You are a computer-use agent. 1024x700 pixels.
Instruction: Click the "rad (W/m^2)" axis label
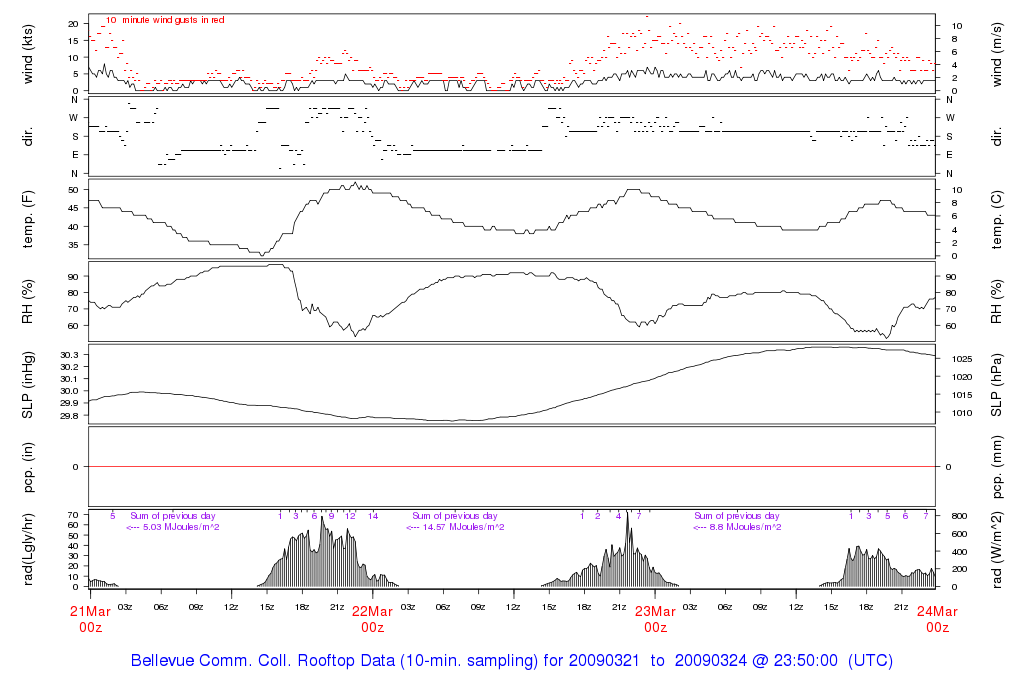997,549
